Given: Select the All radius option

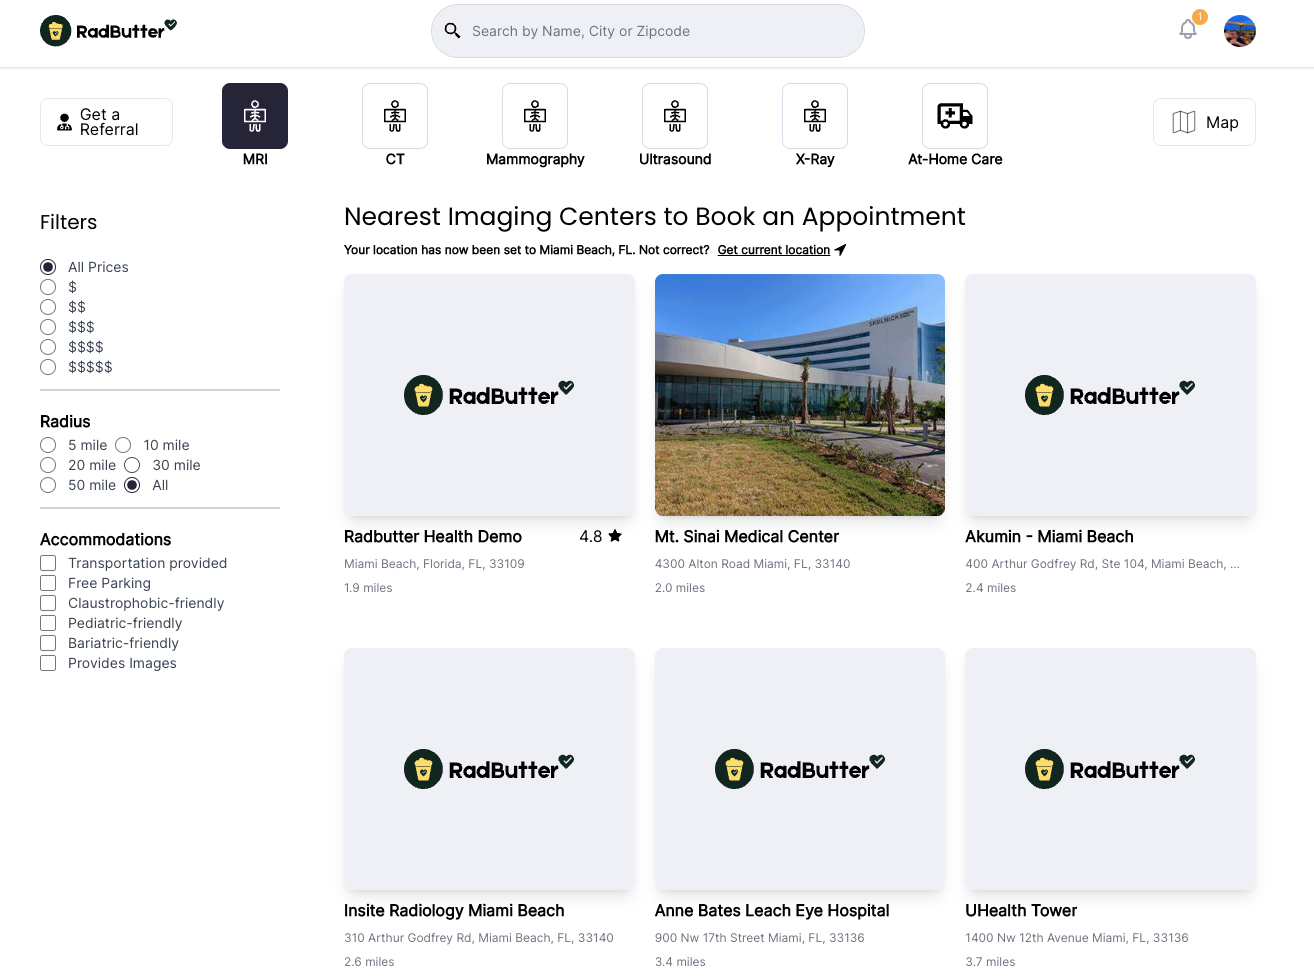Looking at the screenshot, I should point(132,485).
